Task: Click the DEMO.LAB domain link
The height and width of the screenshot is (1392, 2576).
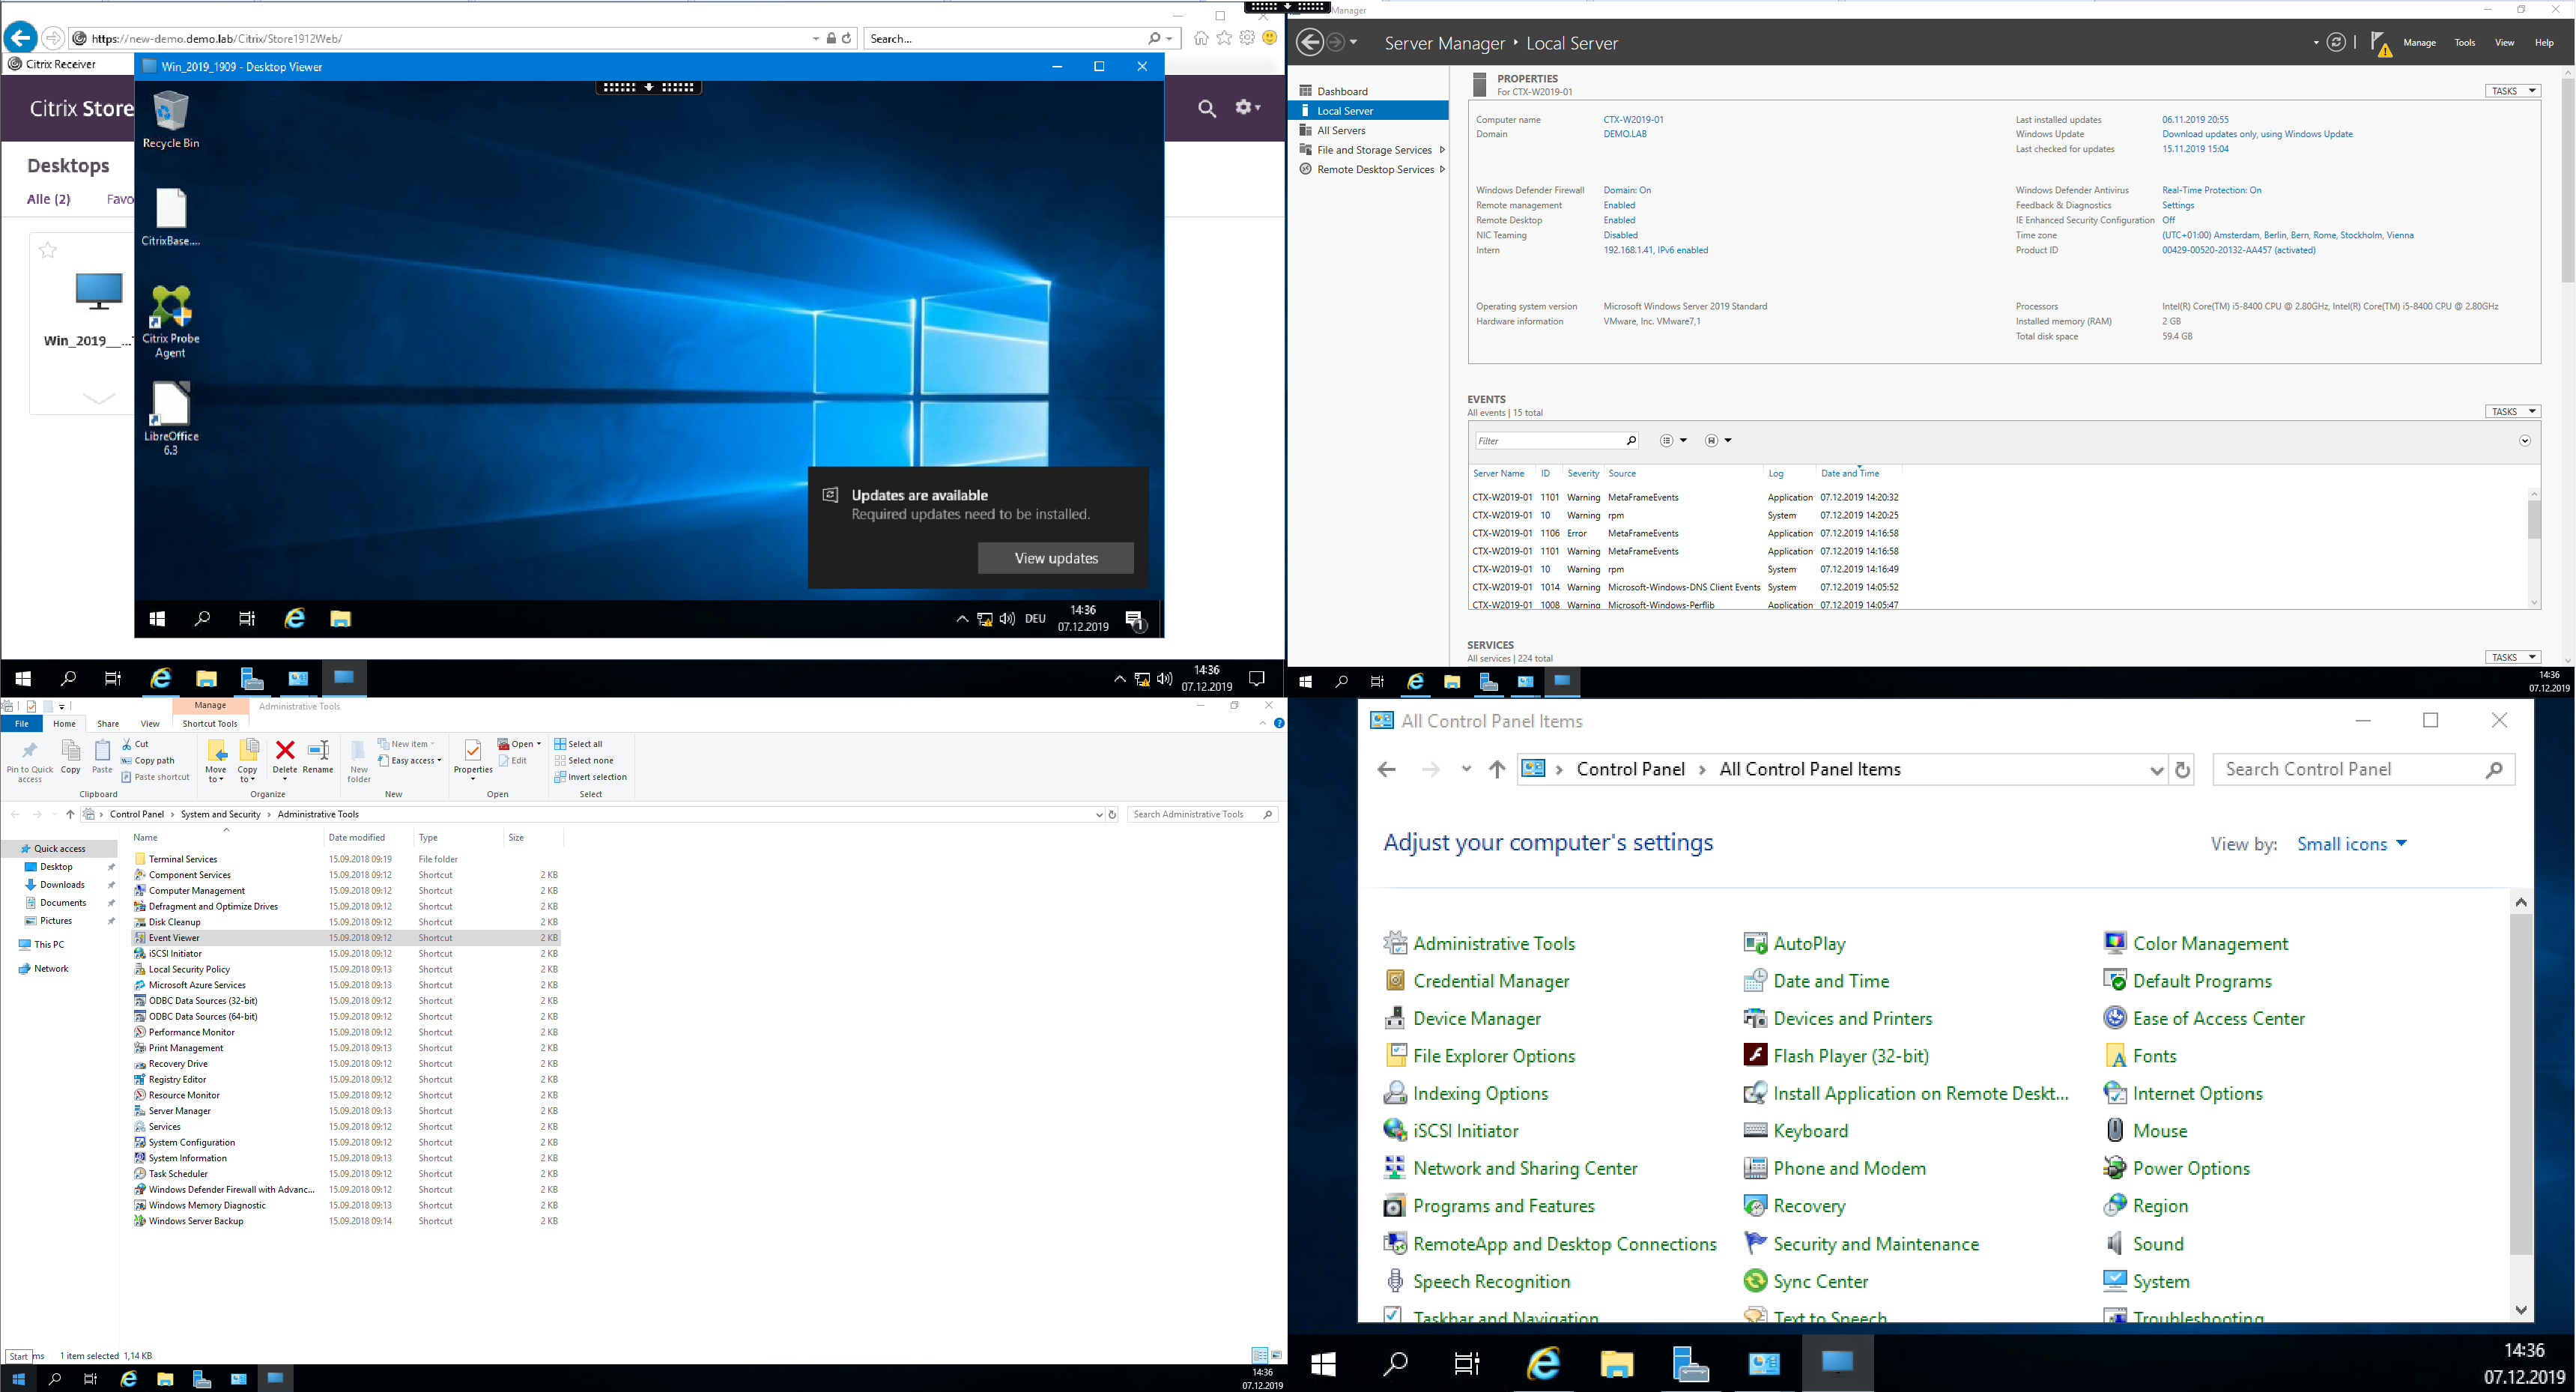Action: pos(1624,134)
